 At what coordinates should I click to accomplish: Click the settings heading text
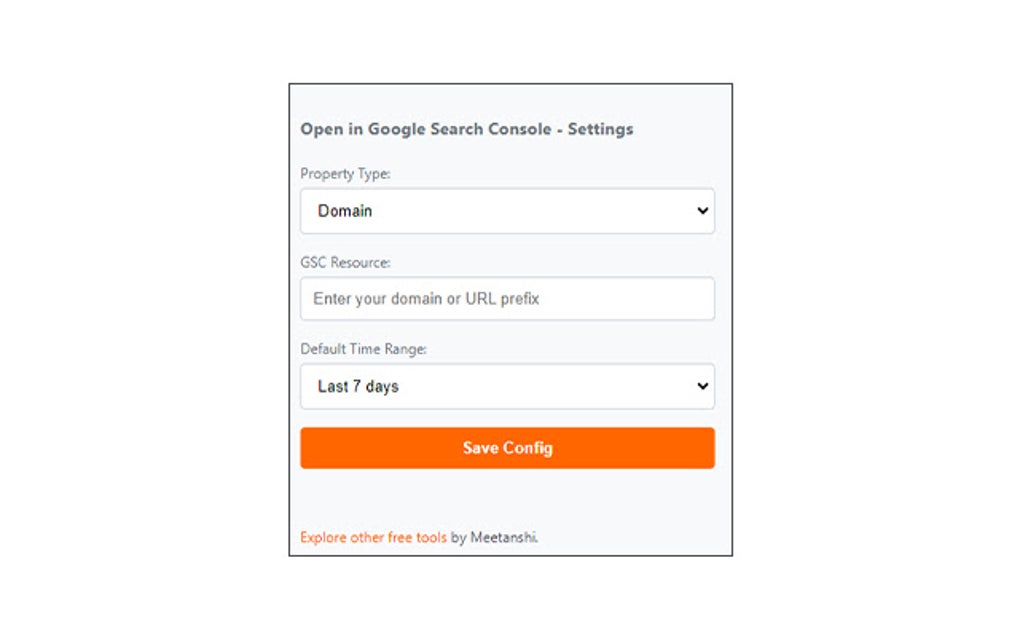tap(466, 129)
